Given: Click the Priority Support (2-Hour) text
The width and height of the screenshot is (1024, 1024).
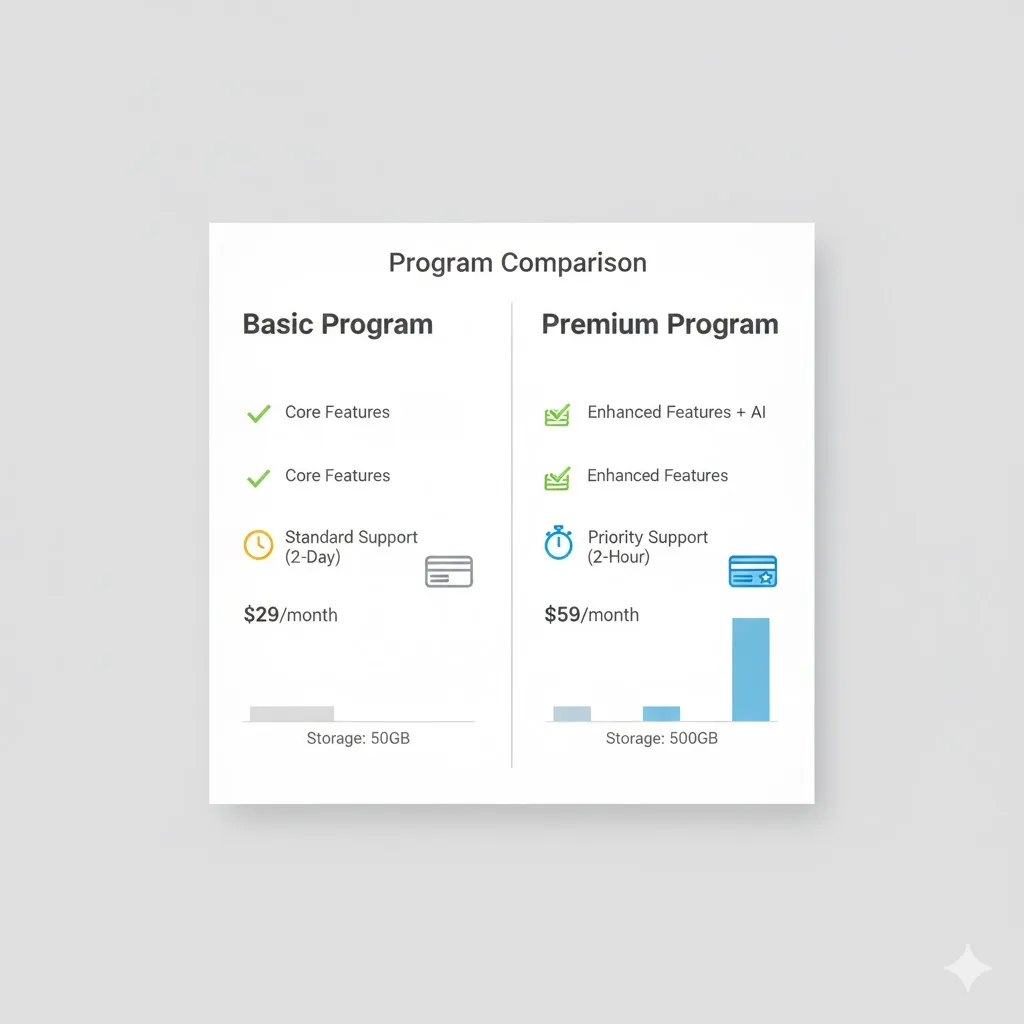Looking at the screenshot, I should [x=648, y=547].
